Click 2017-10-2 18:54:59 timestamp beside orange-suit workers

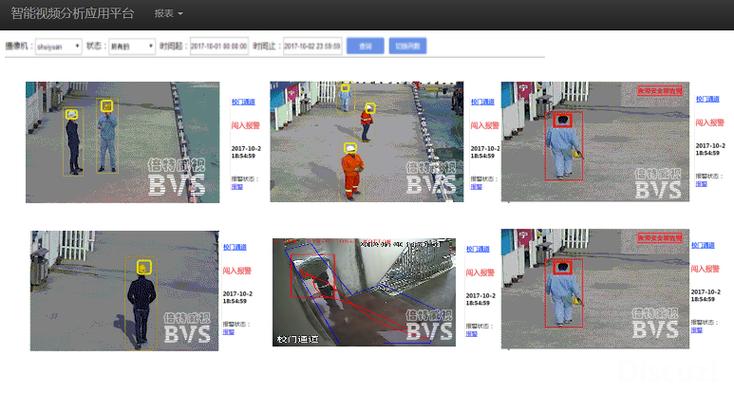(485, 152)
